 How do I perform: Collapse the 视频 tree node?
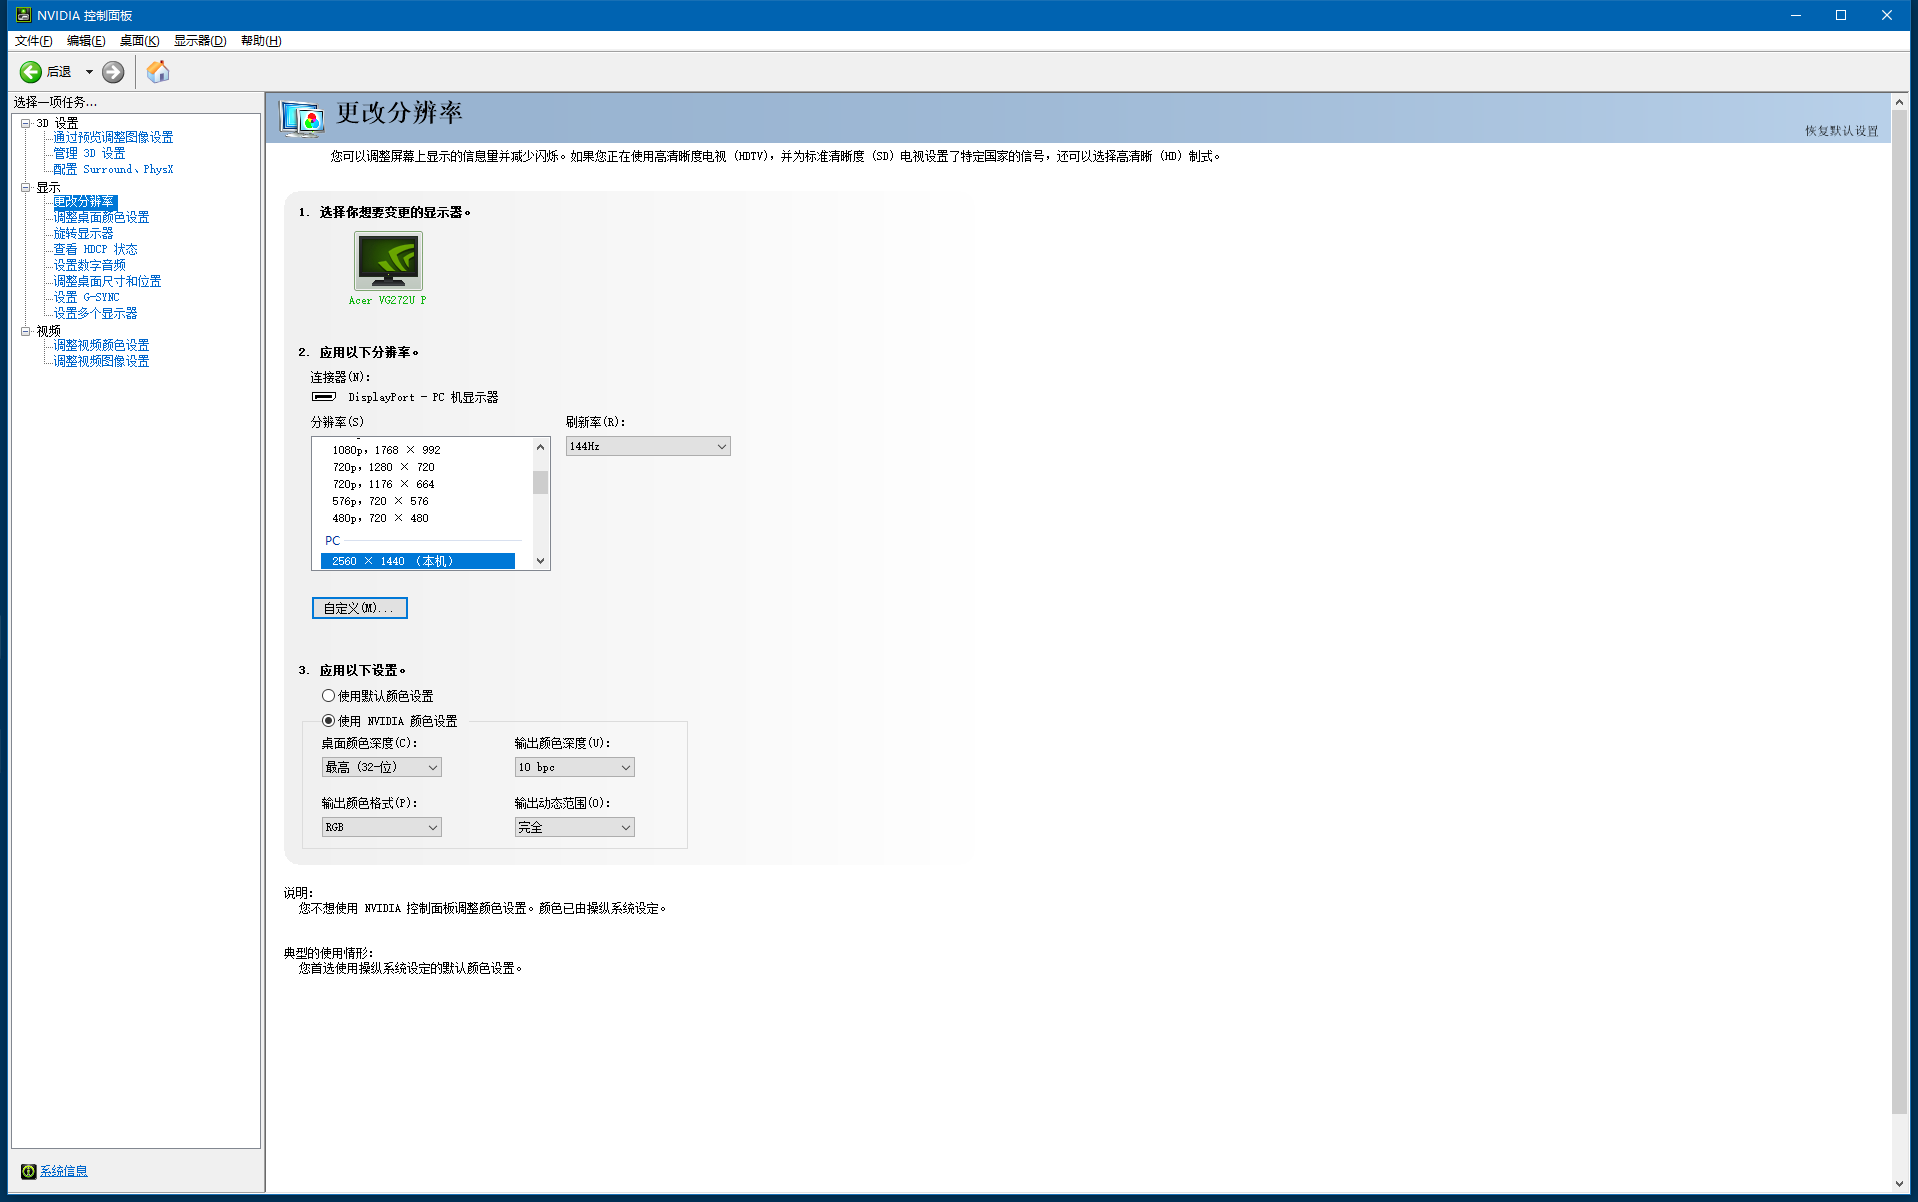tap(26, 331)
